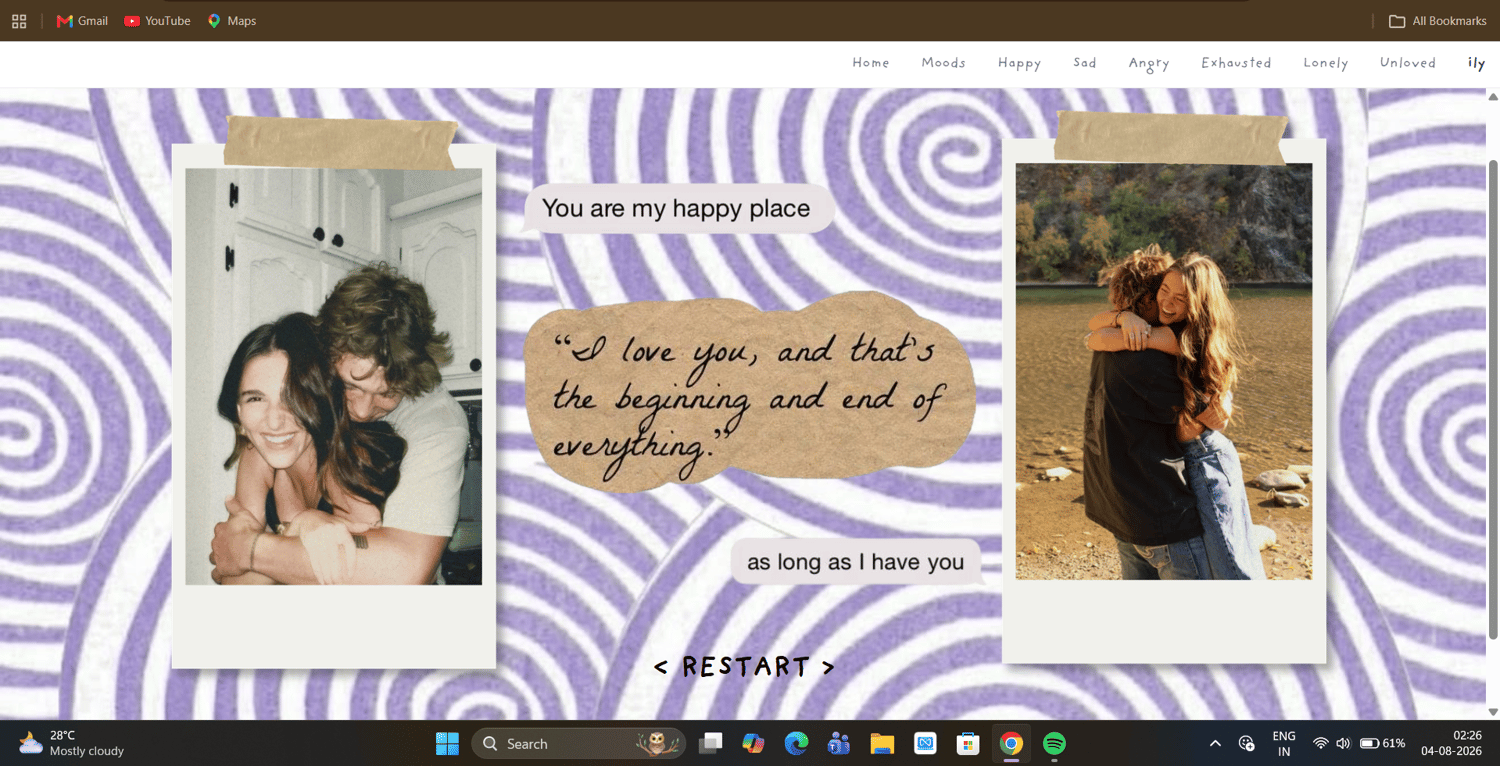Open the Unloved page link

coord(1408,63)
